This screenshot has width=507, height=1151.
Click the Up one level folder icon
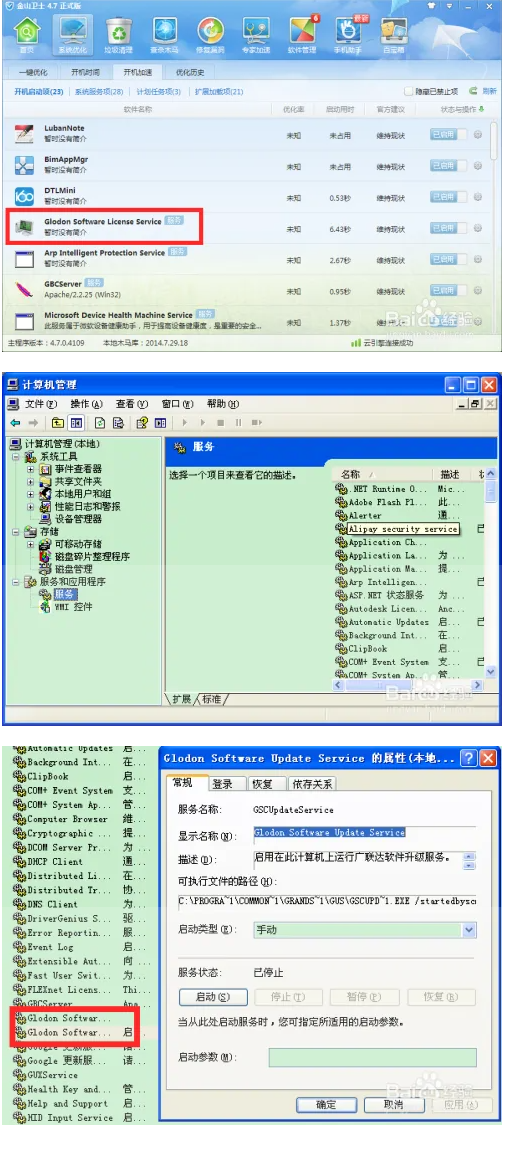pos(57,423)
